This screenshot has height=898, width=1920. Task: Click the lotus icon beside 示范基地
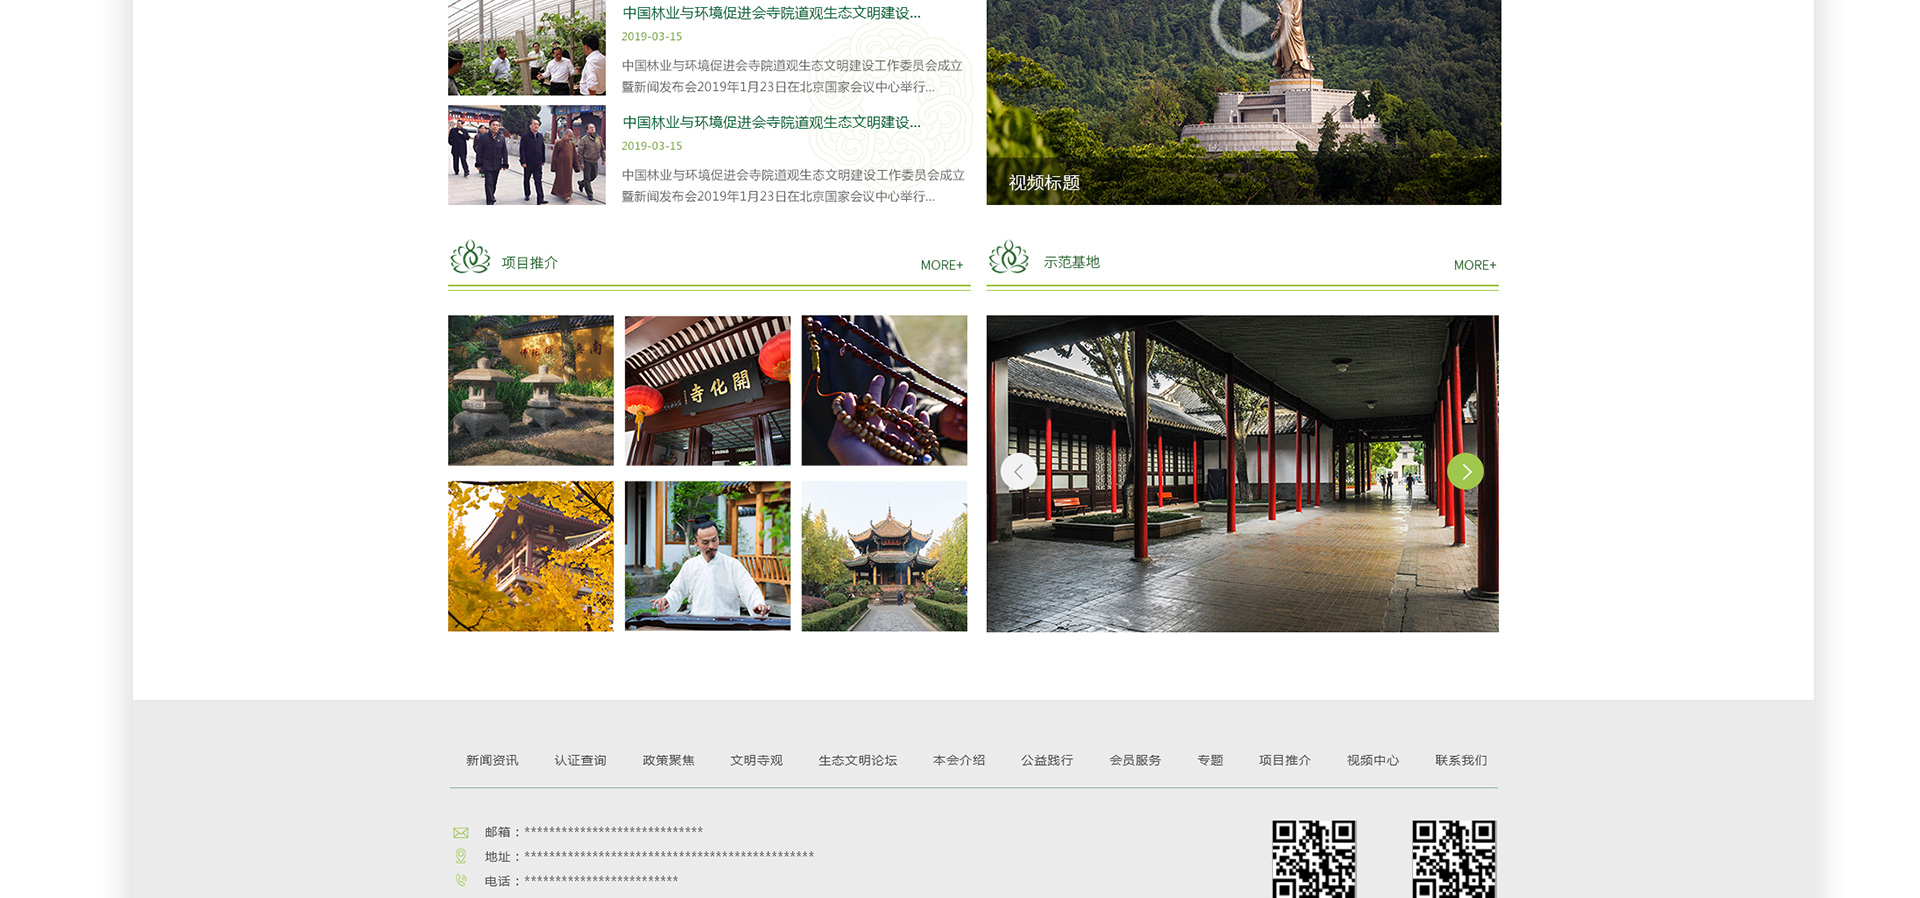pos(1008,257)
